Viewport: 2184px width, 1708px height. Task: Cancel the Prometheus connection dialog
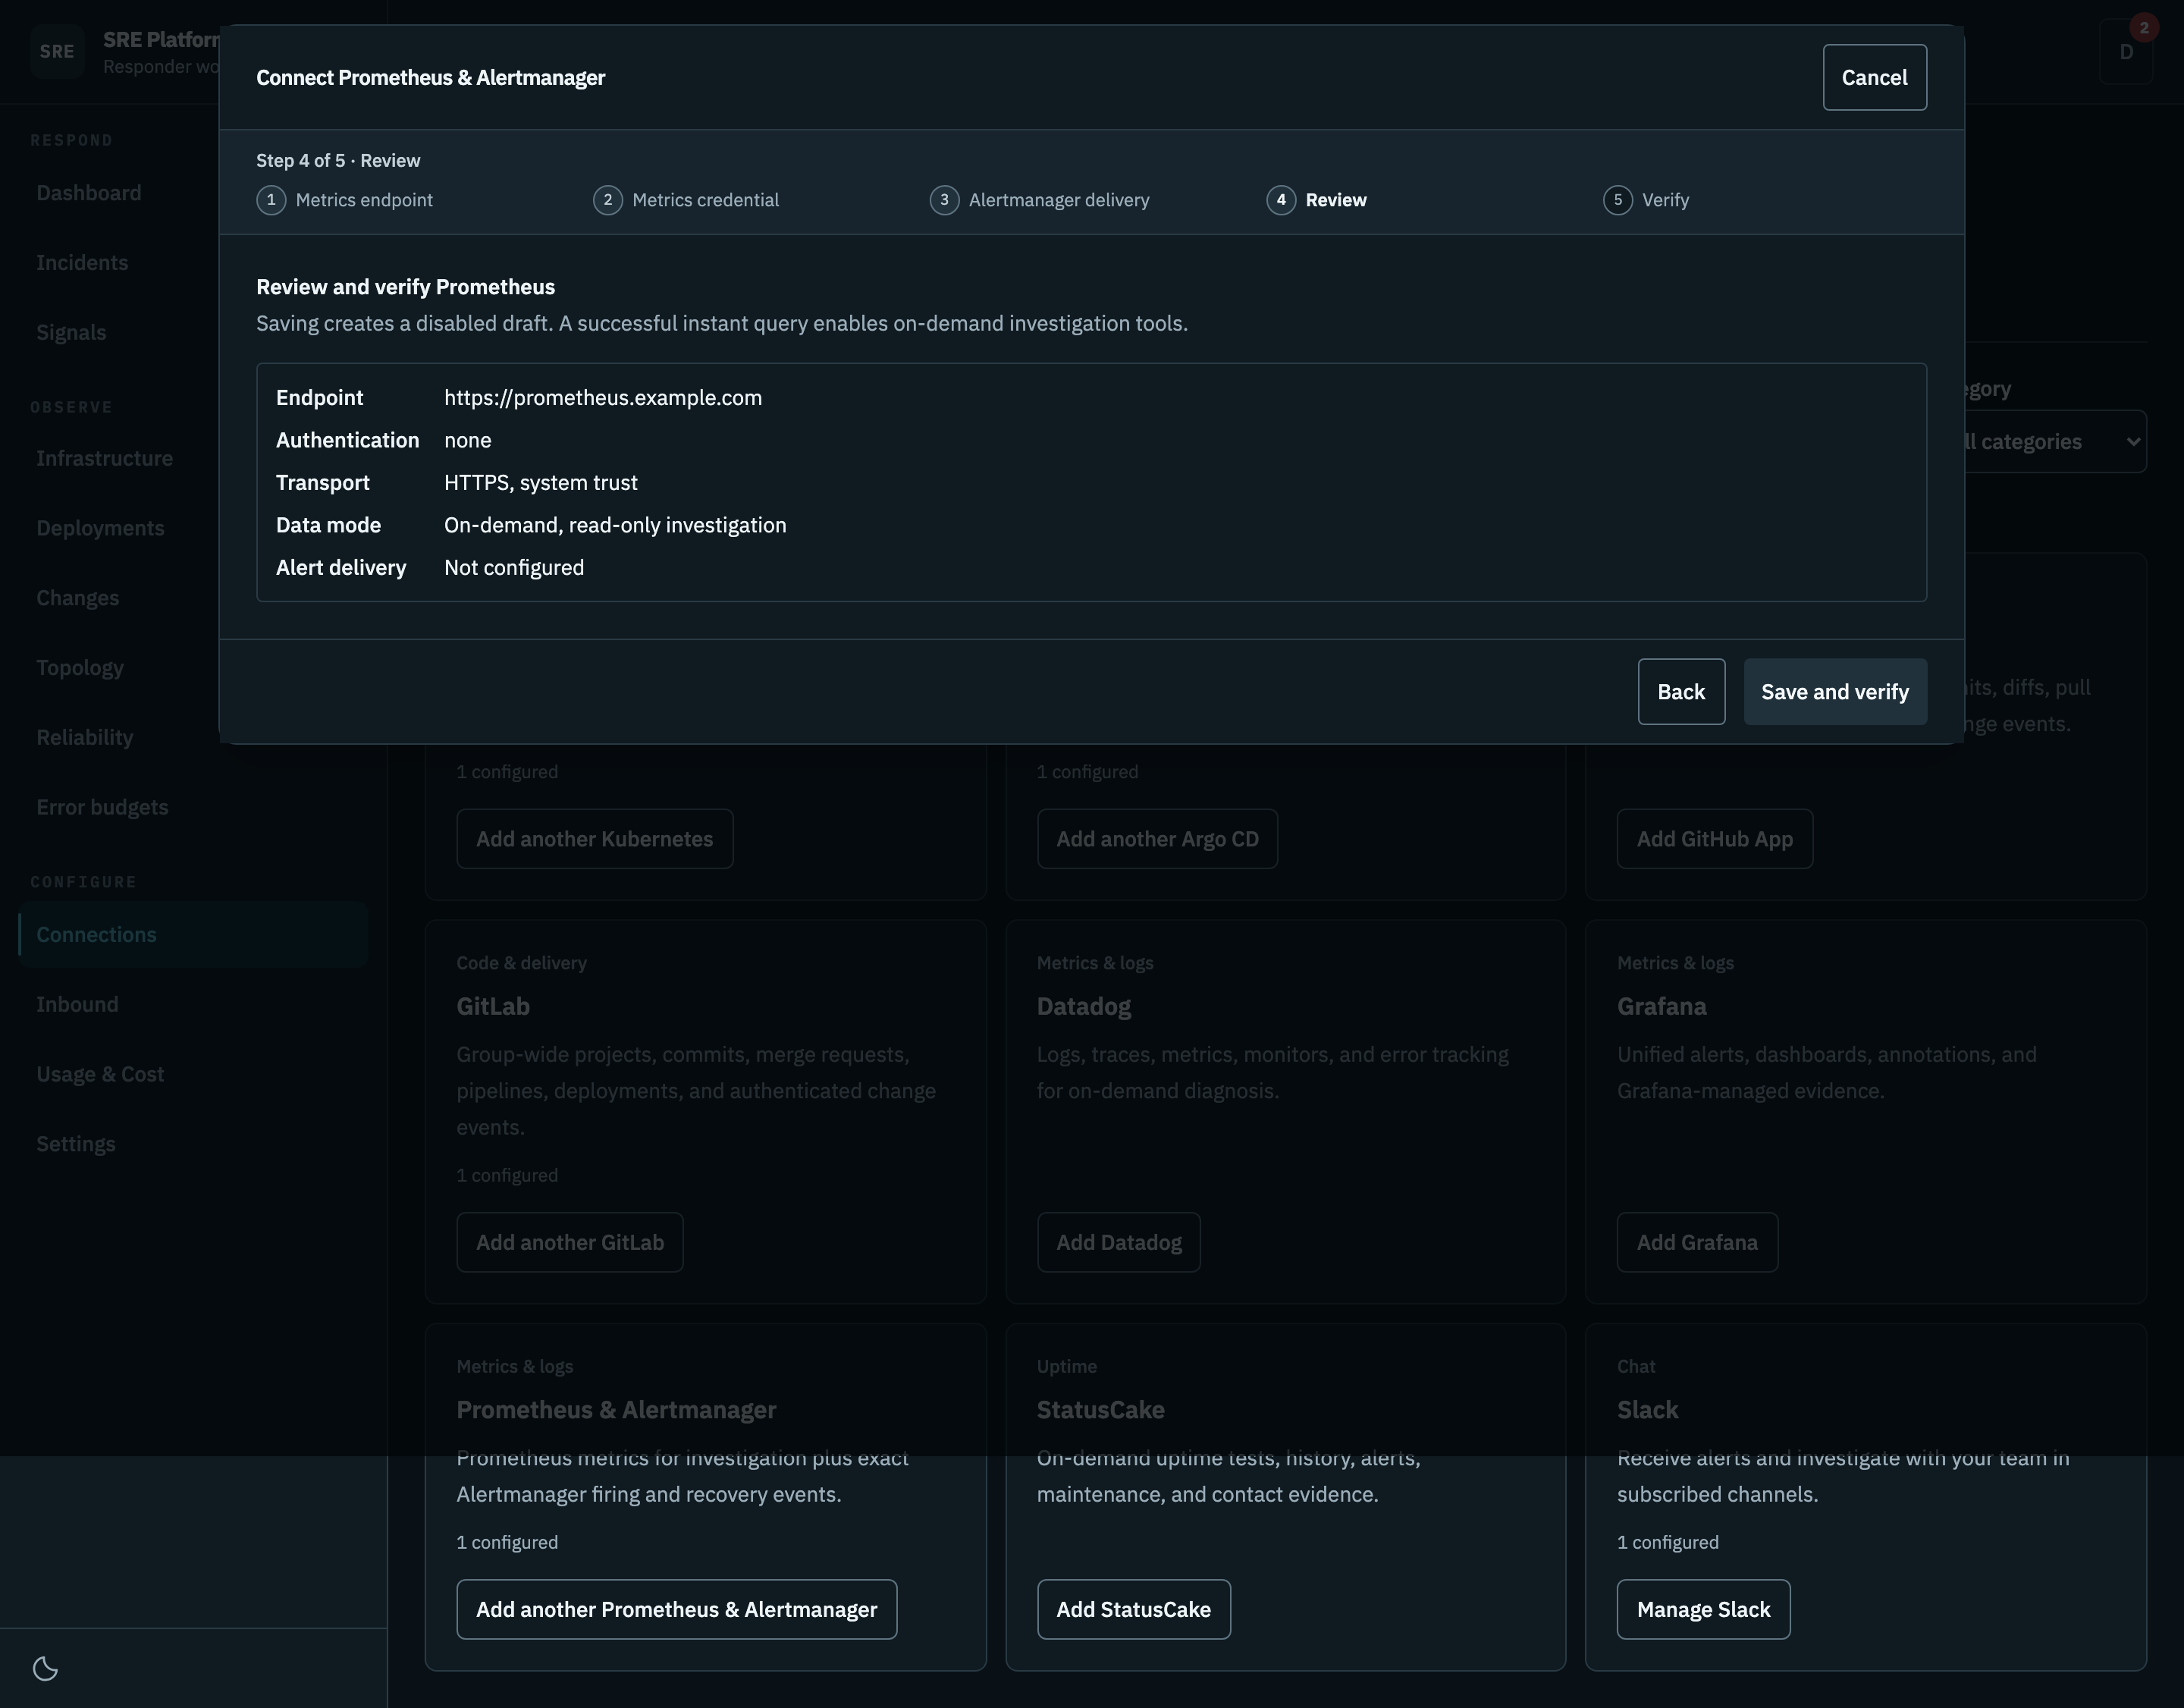[x=1874, y=77]
